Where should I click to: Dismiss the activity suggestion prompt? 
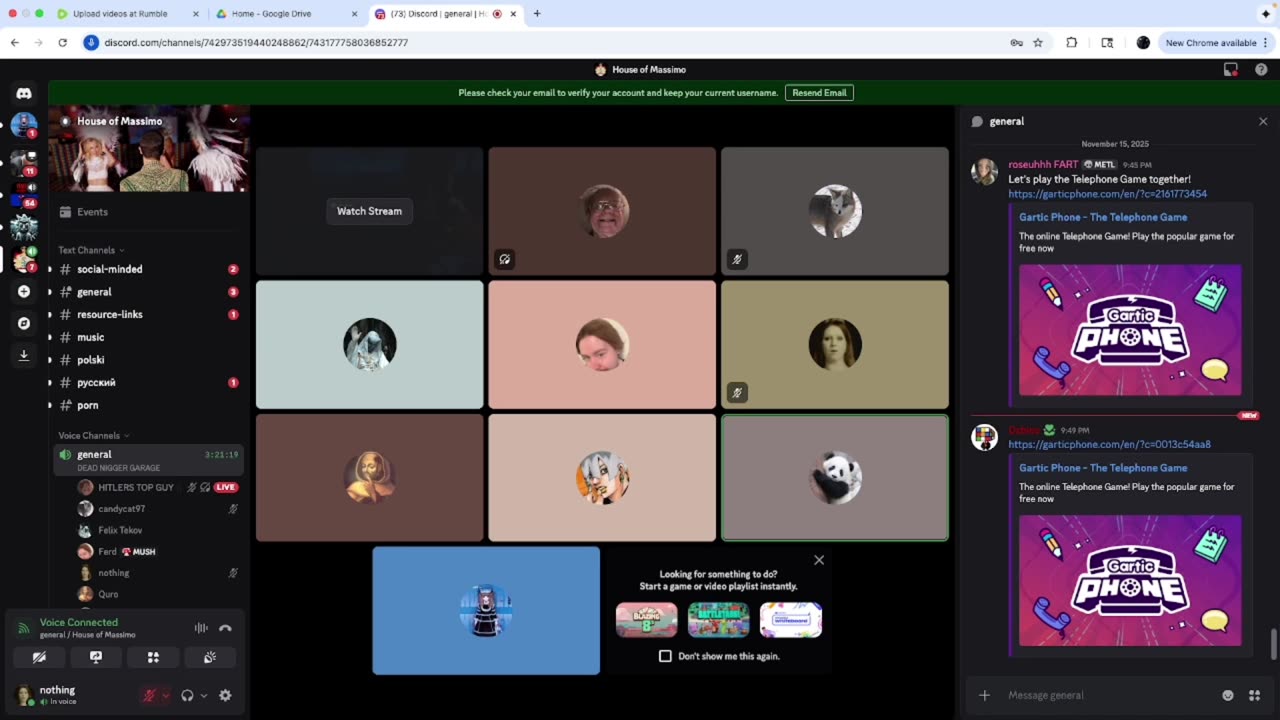819,560
